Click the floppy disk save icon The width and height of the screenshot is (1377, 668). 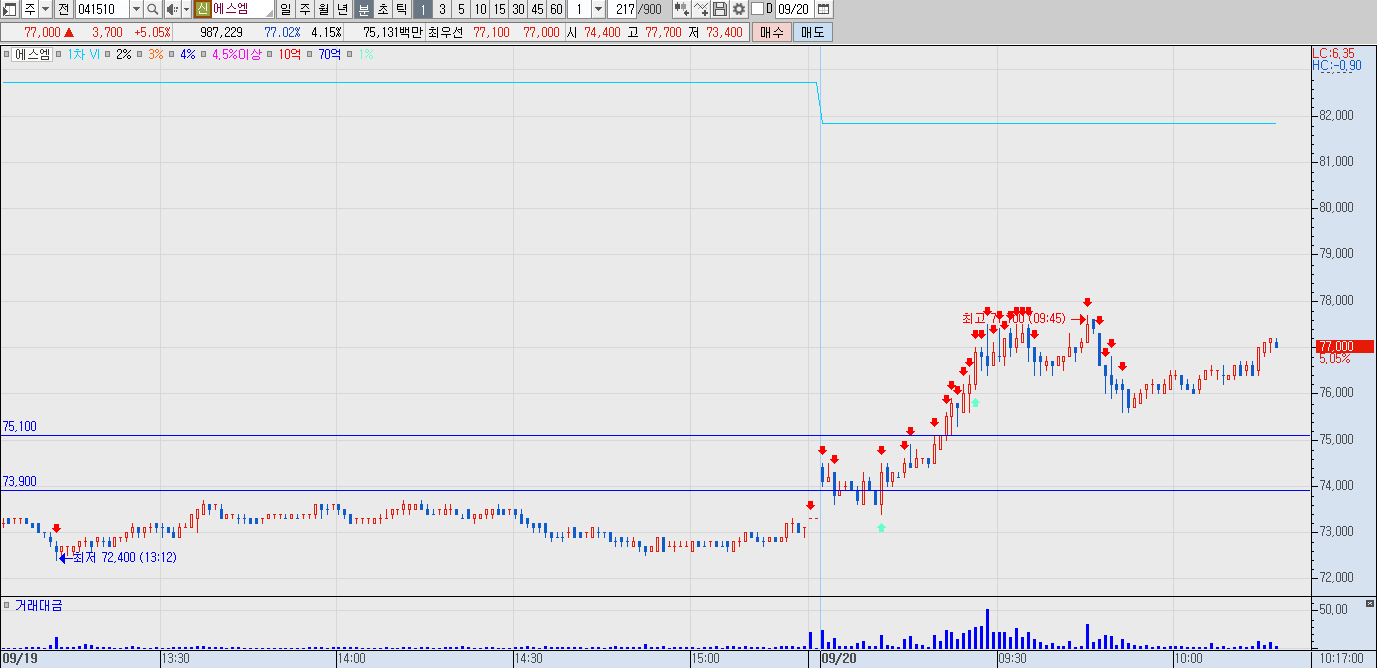tap(720, 9)
